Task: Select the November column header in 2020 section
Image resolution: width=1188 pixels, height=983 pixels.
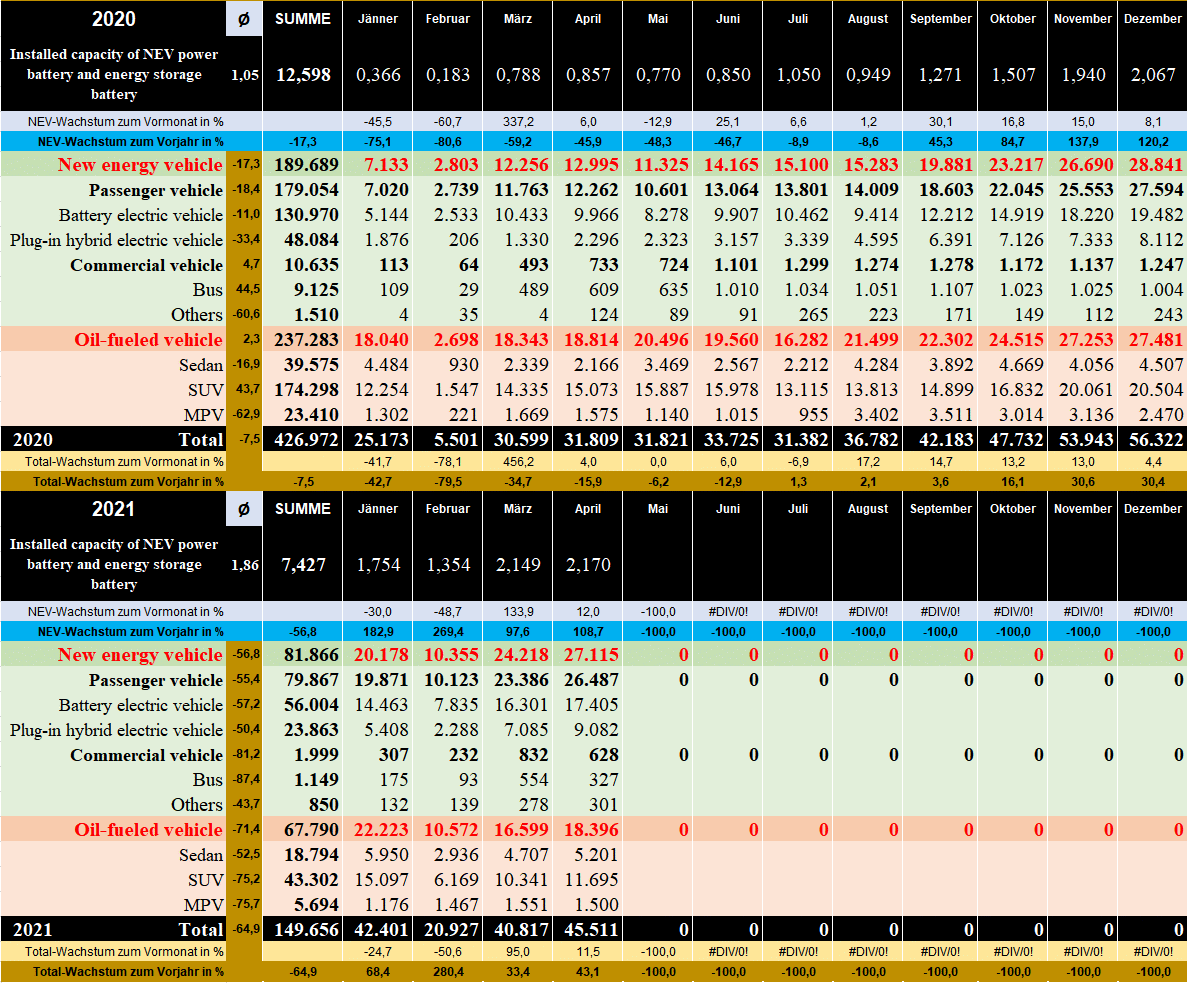Action: 1082,19
